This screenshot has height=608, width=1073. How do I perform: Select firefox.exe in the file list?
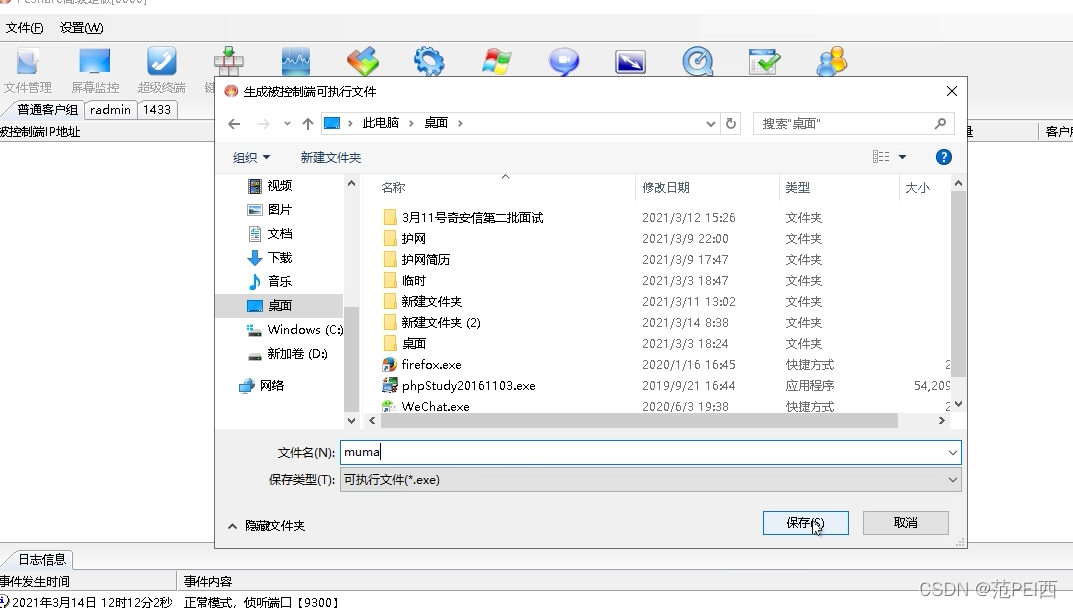tap(430, 364)
